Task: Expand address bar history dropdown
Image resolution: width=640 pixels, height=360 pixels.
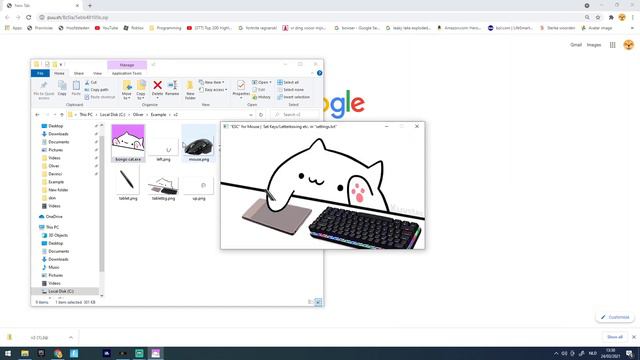Action: coord(251,115)
